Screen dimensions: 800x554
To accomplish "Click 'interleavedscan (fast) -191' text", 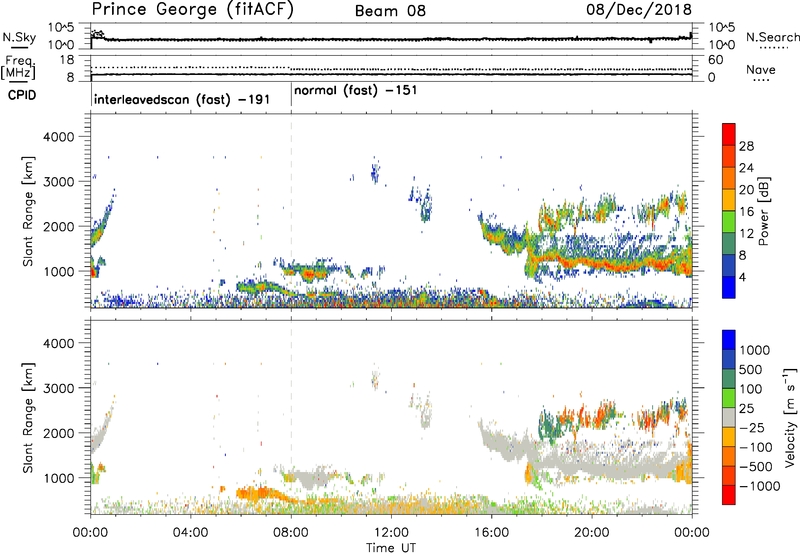I will (182, 99).
